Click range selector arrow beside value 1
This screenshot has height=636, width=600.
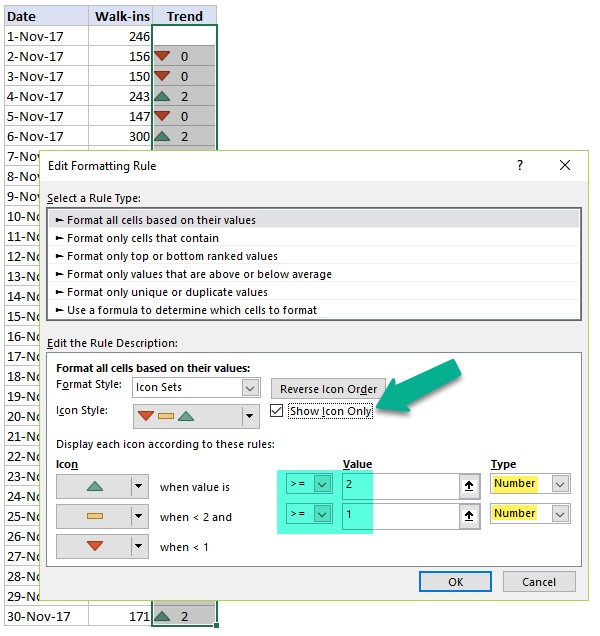[468, 515]
